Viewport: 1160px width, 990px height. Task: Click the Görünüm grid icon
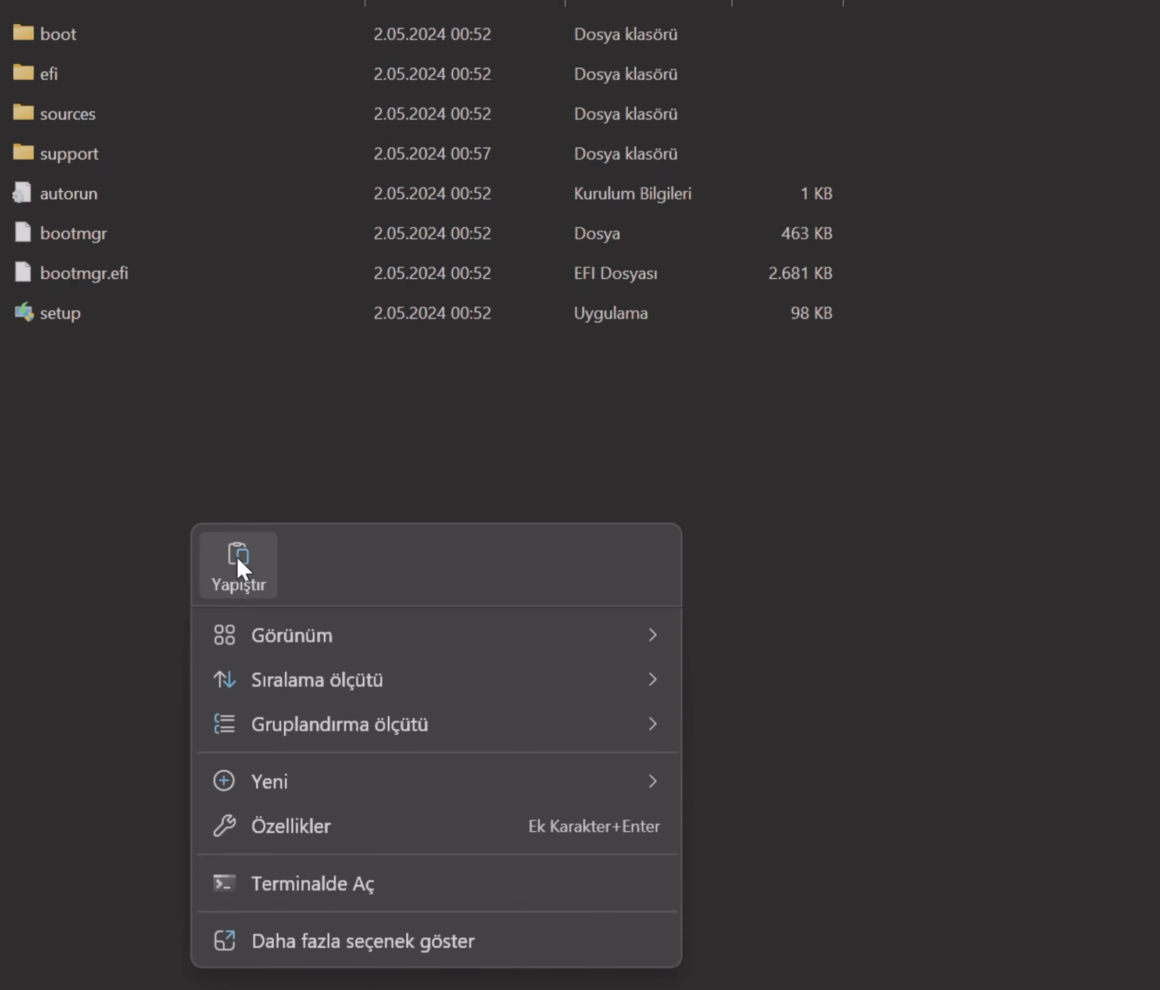[x=224, y=636]
